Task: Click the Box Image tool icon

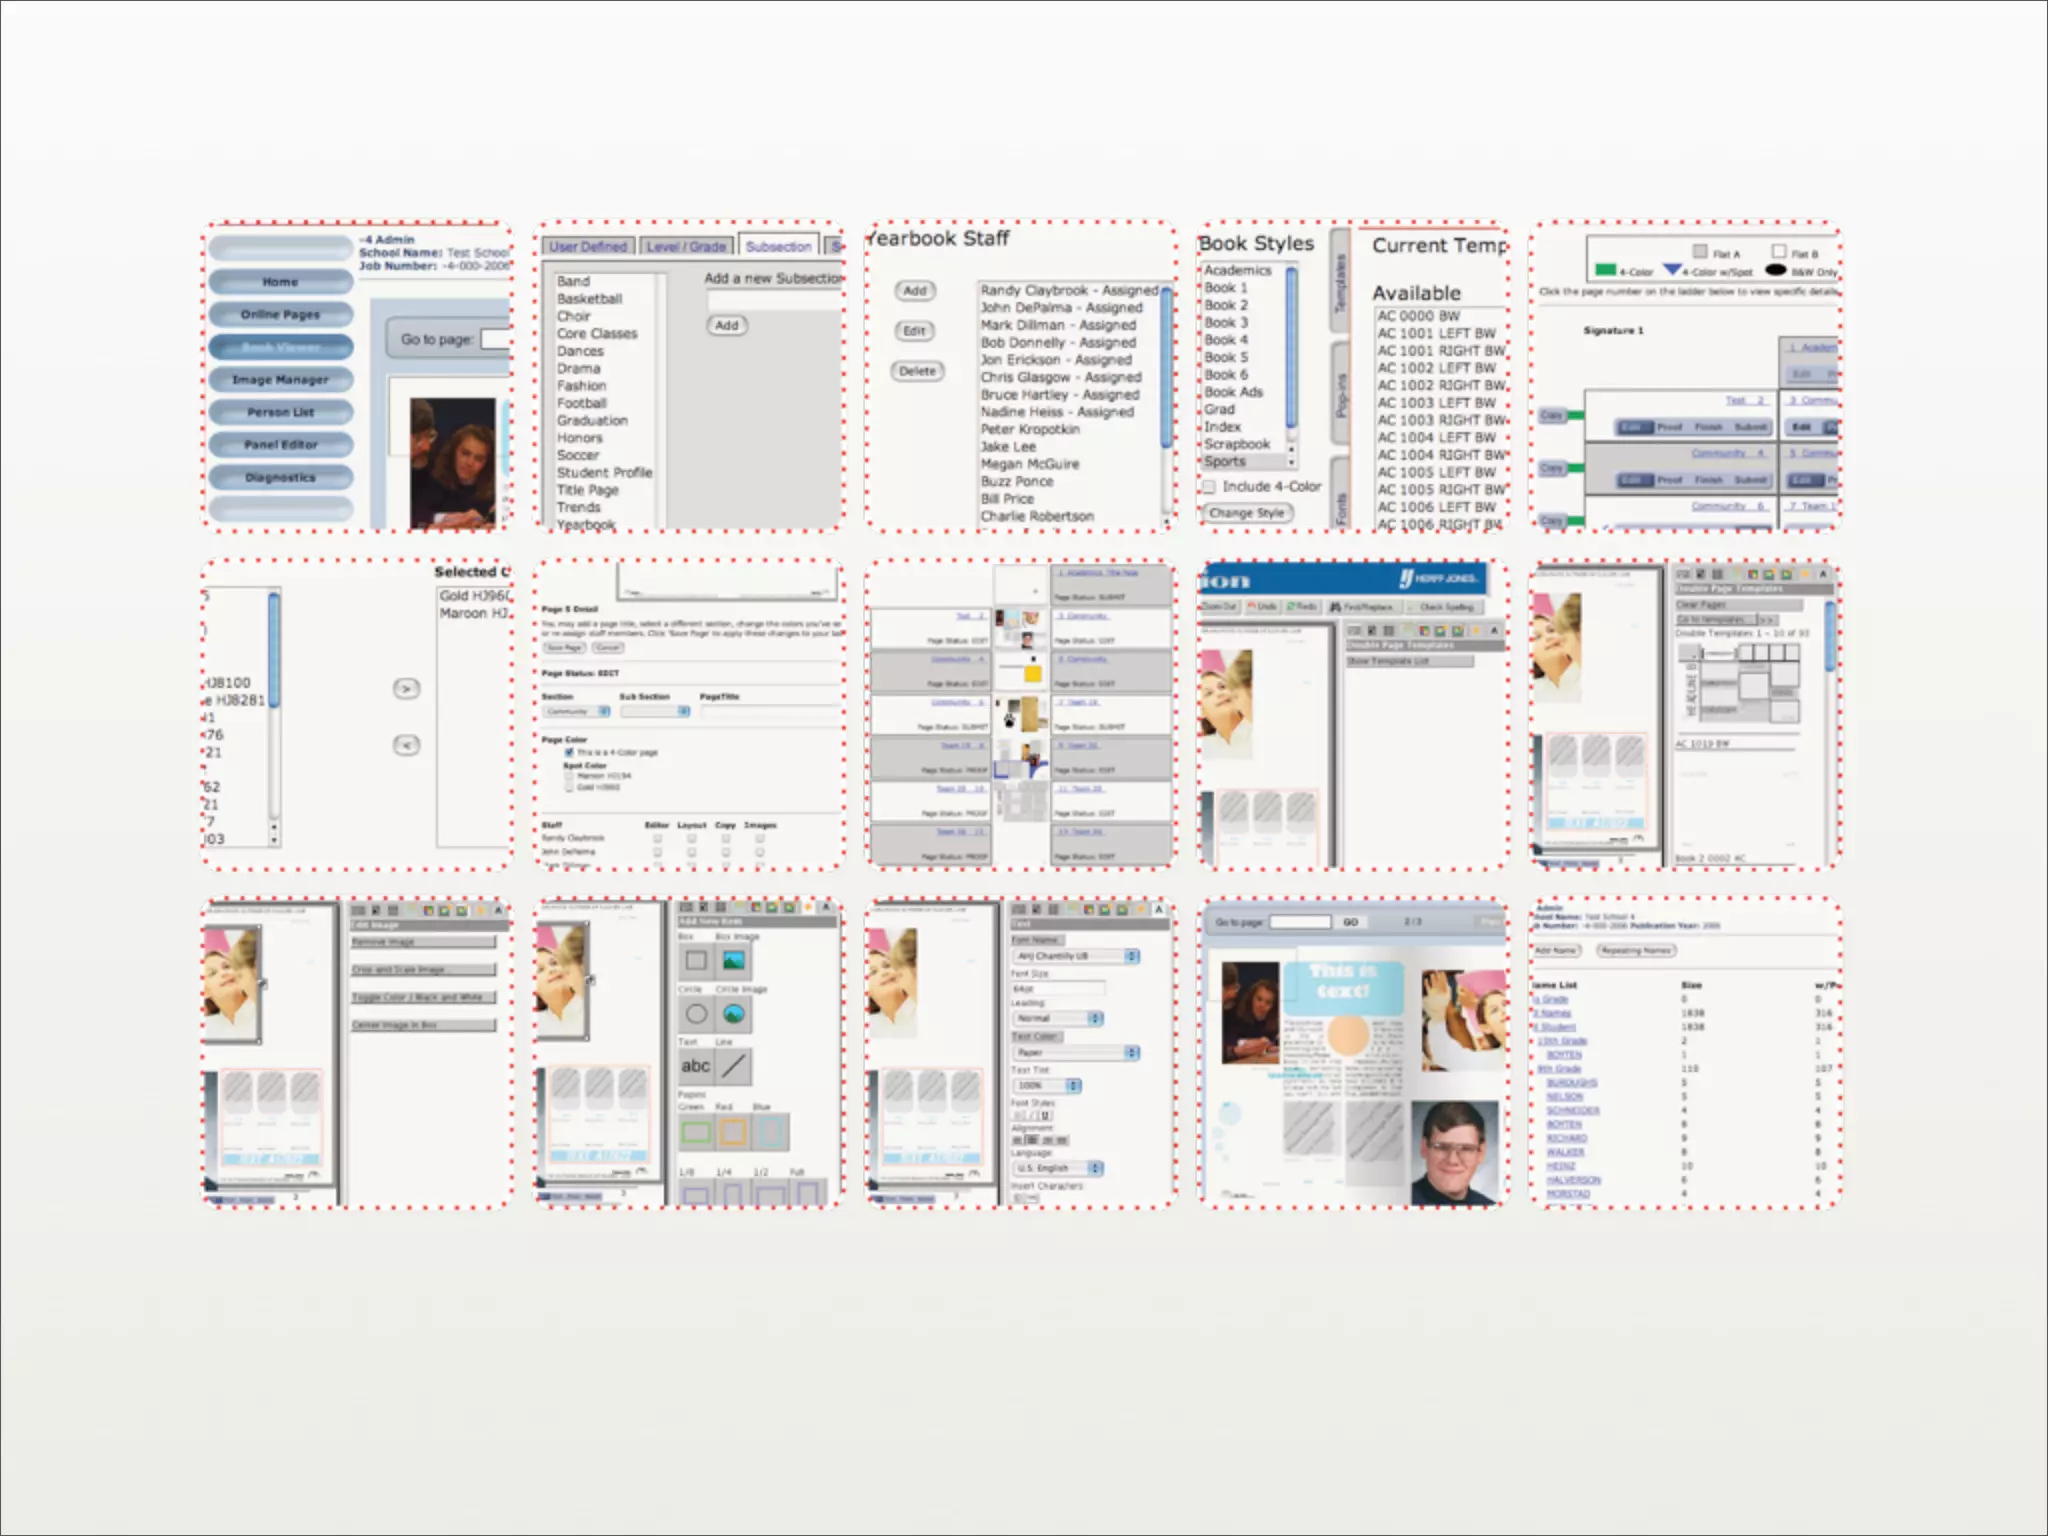Action: click(x=733, y=961)
